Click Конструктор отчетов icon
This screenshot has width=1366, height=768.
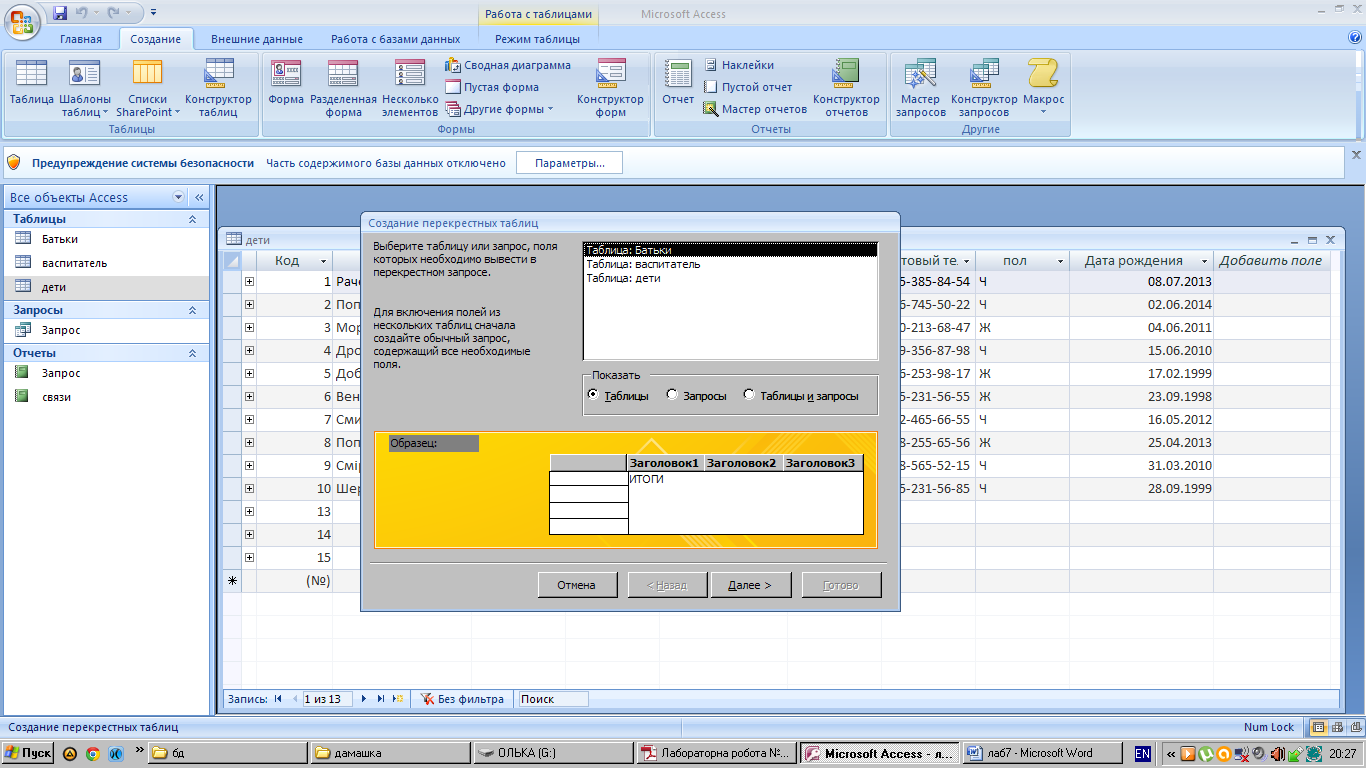(846, 87)
